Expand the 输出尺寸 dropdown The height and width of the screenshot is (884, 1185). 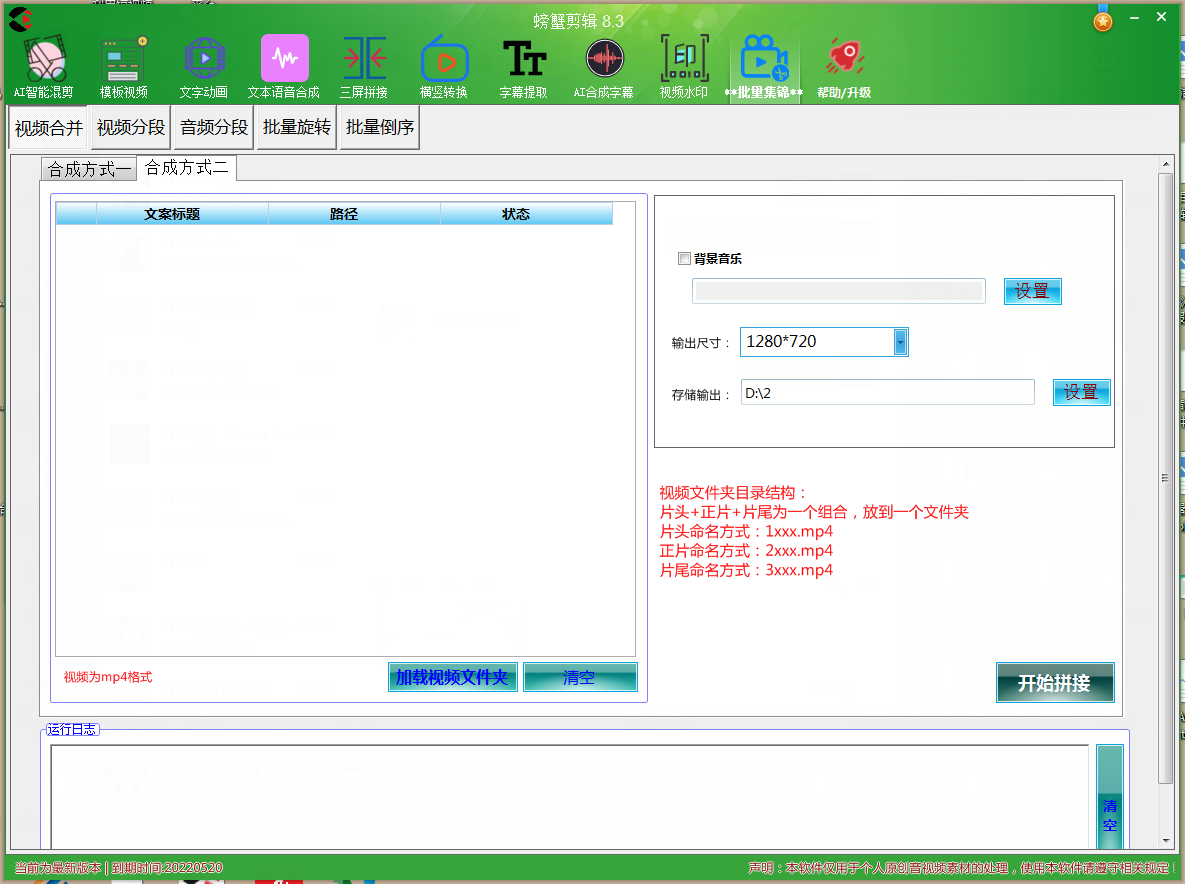[x=900, y=342]
